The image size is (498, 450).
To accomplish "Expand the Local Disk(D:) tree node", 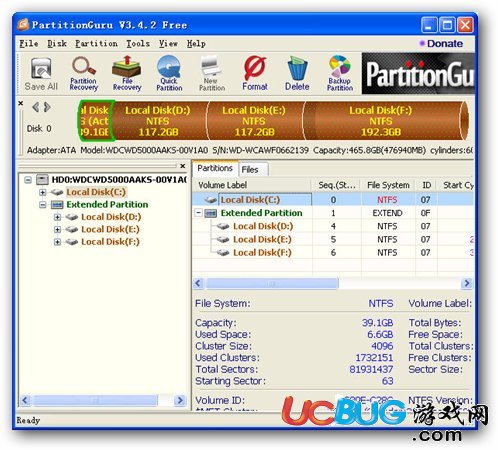I will [57, 217].
